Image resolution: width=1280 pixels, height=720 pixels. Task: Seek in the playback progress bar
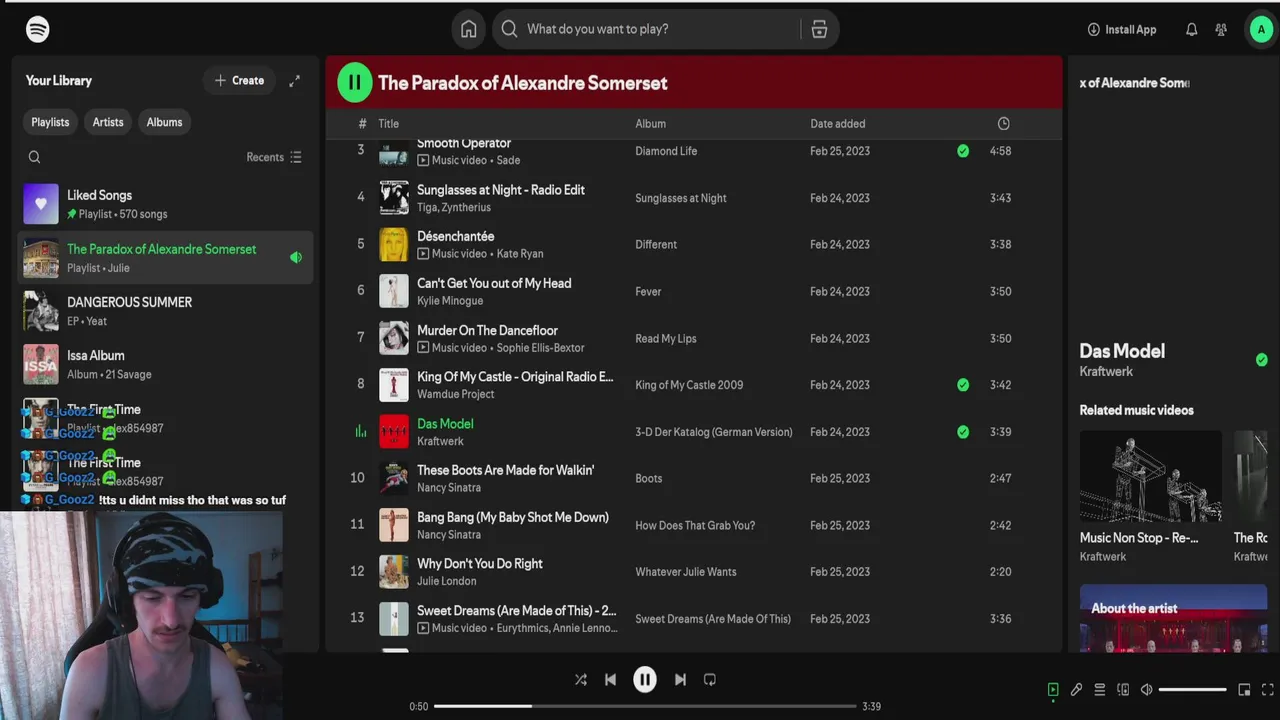click(x=645, y=706)
